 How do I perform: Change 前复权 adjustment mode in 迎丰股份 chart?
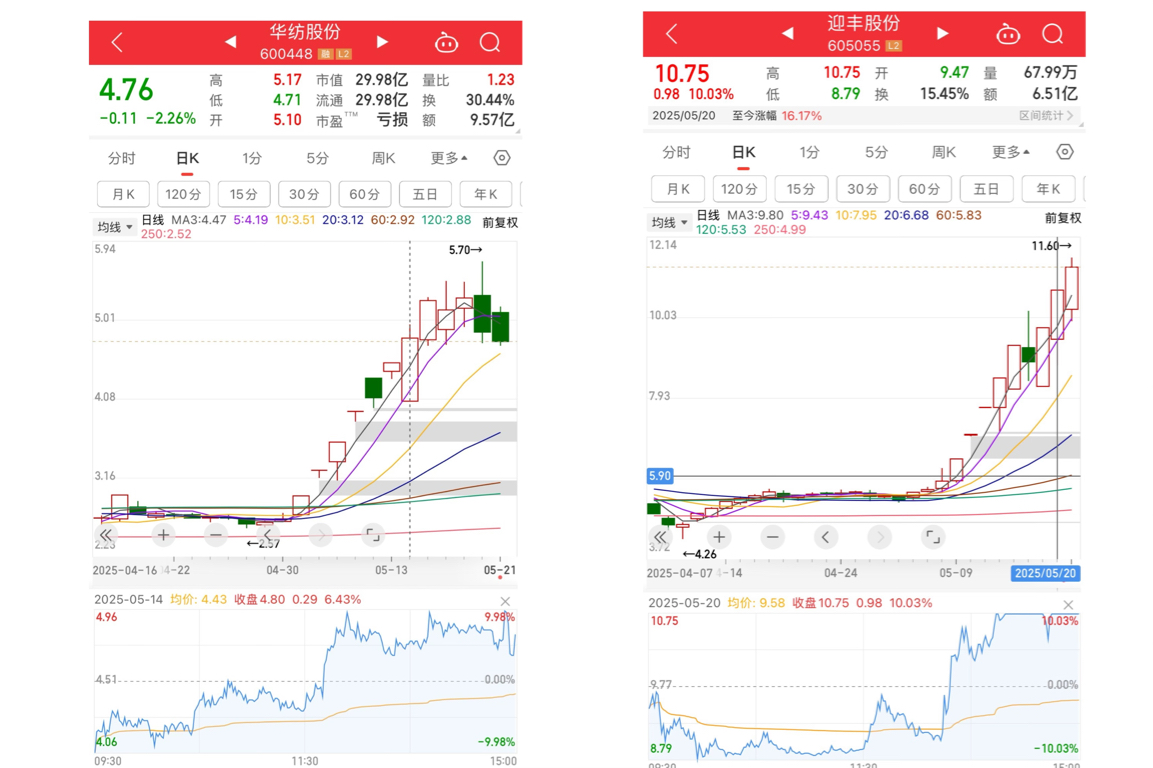[x=1063, y=218]
